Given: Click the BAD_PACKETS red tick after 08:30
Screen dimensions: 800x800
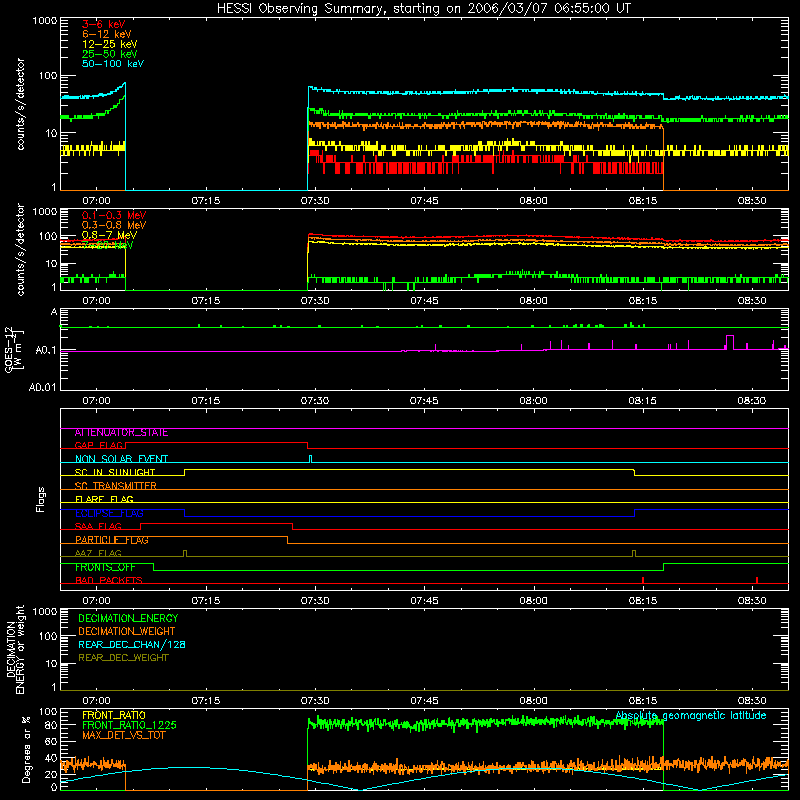Looking at the screenshot, I should pyautogui.click(x=757, y=580).
